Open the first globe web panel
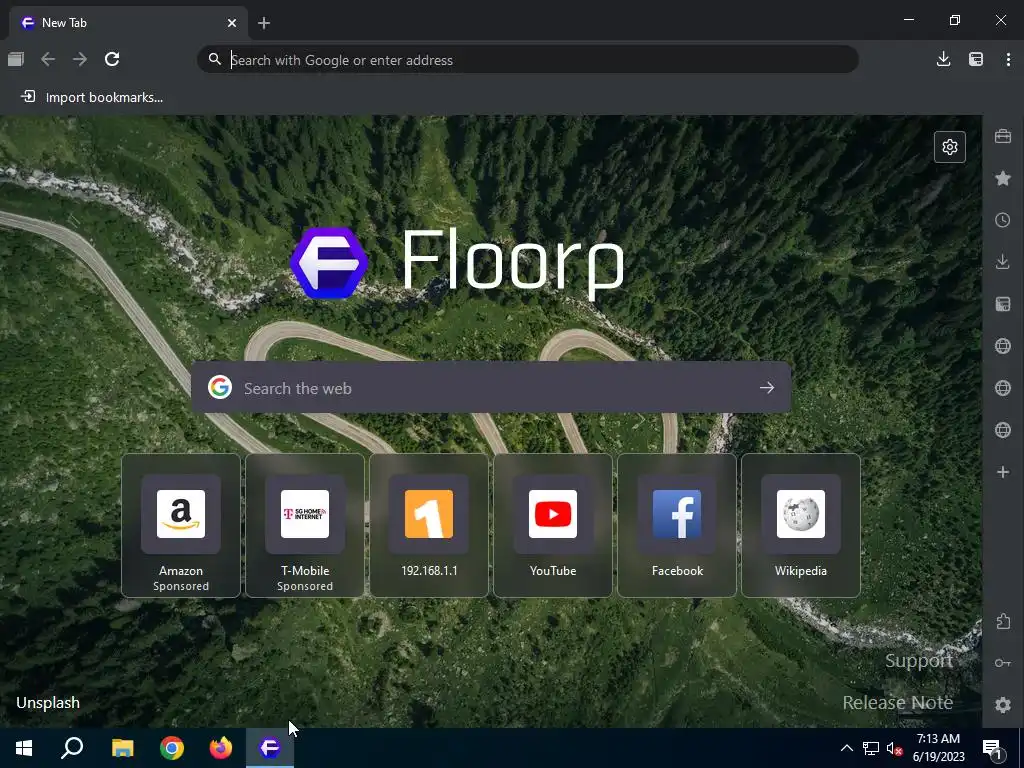The width and height of the screenshot is (1024, 768). [x=1003, y=346]
